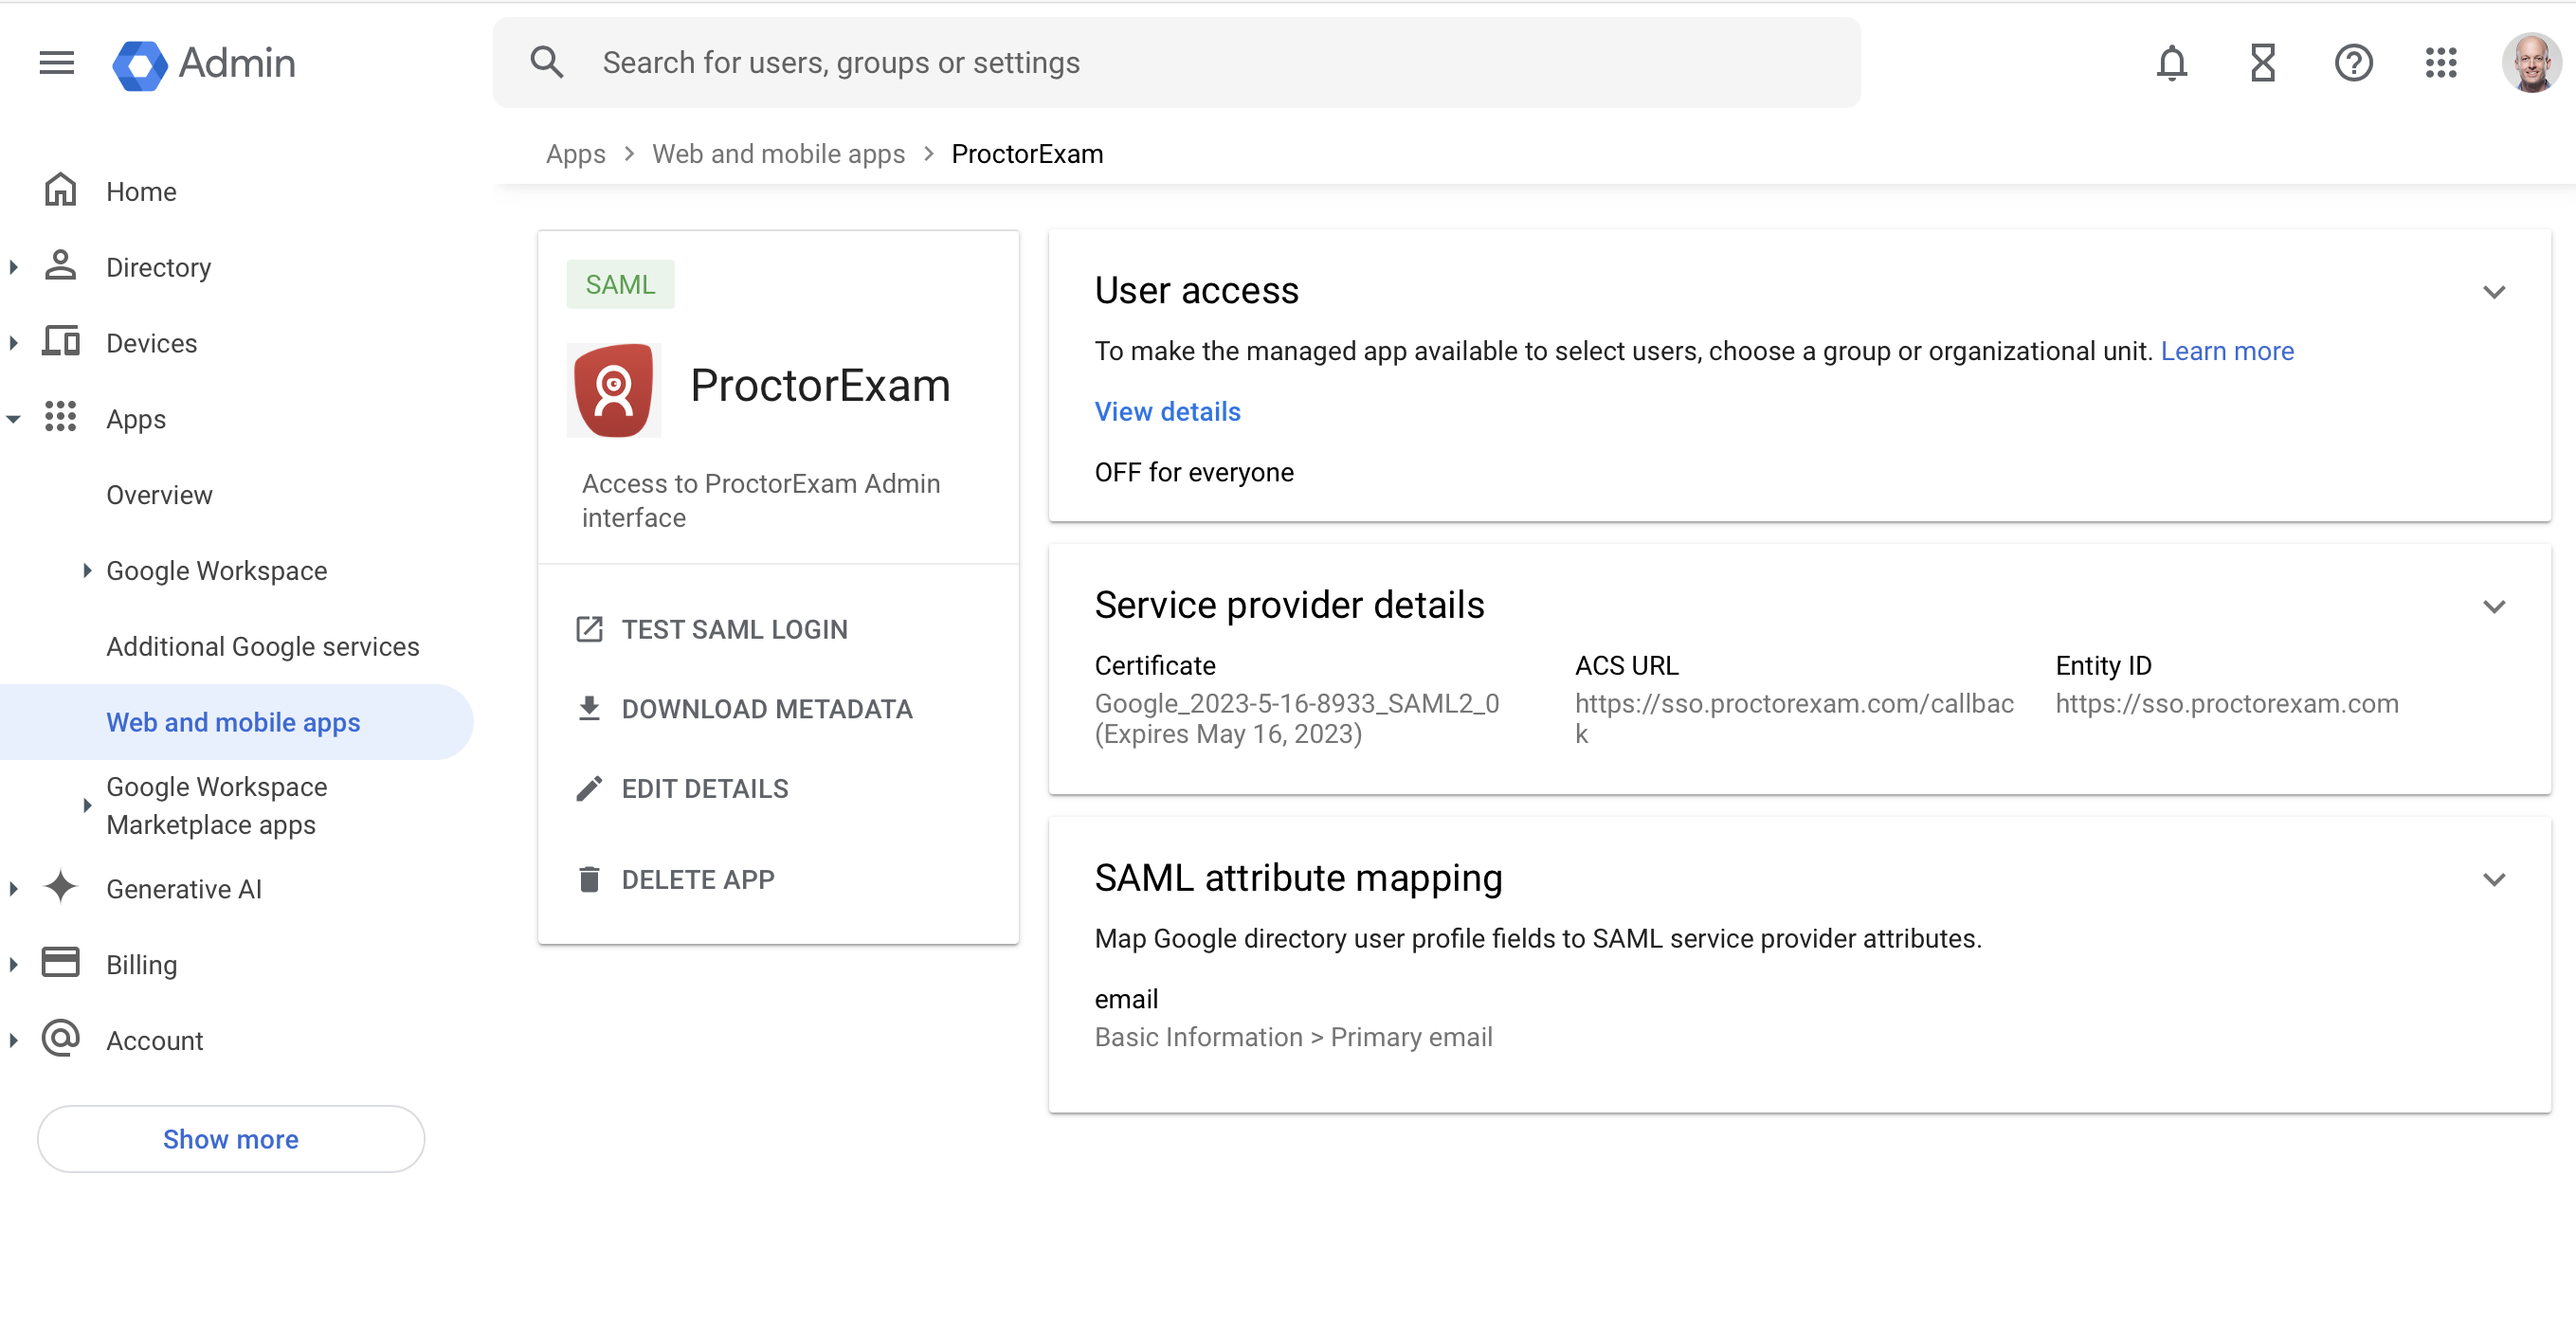
Task: Click the Entity ID value
Action: (2226, 704)
